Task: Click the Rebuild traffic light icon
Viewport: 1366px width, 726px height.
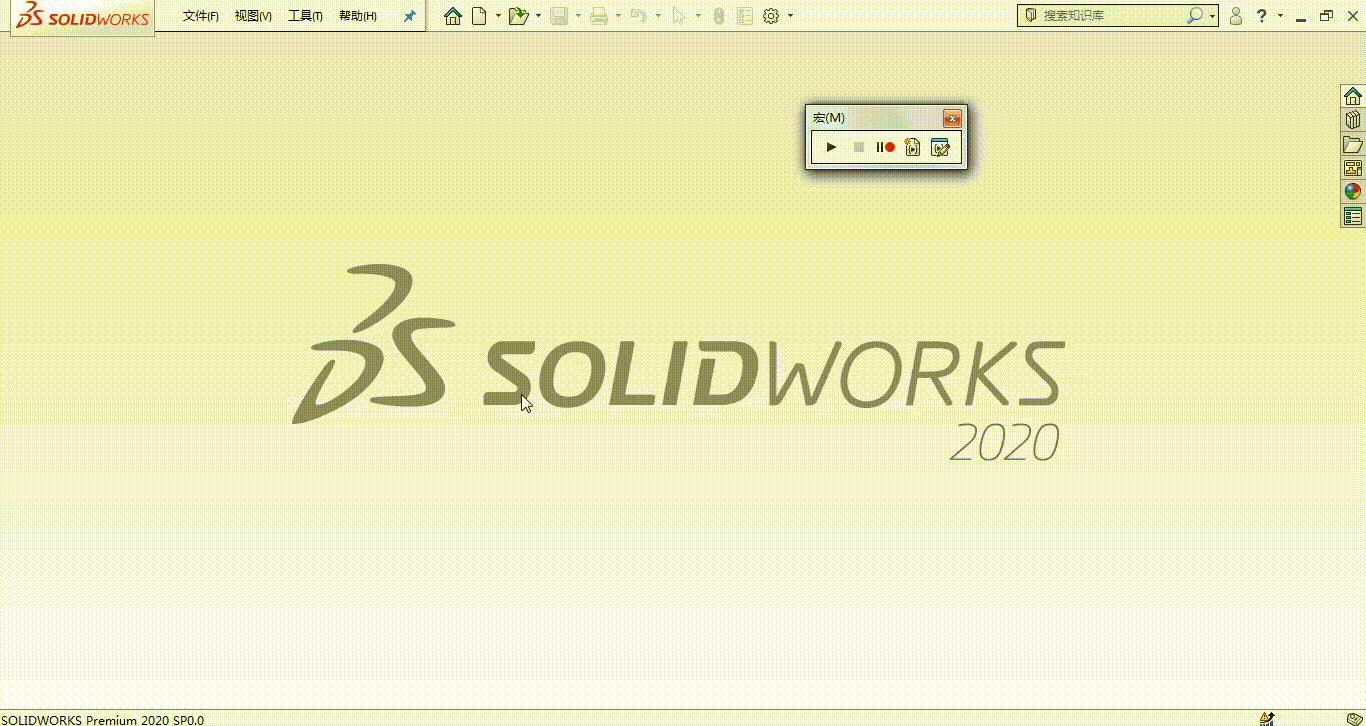Action: tap(718, 16)
